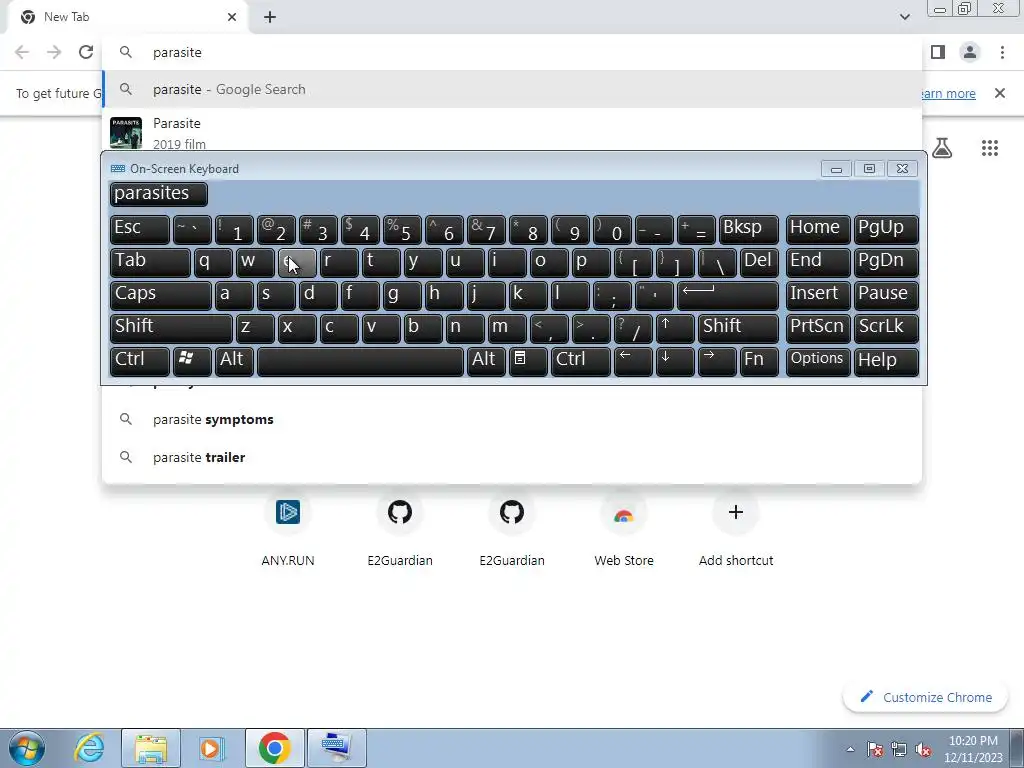The height and width of the screenshot is (768, 1024).
Task: Tap Bksp on the On-Screen Keyboard
Action: click(748, 230)
